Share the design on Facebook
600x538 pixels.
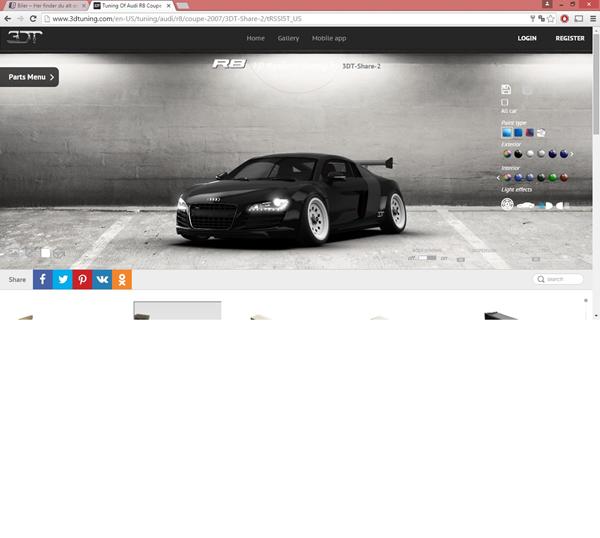43,279
